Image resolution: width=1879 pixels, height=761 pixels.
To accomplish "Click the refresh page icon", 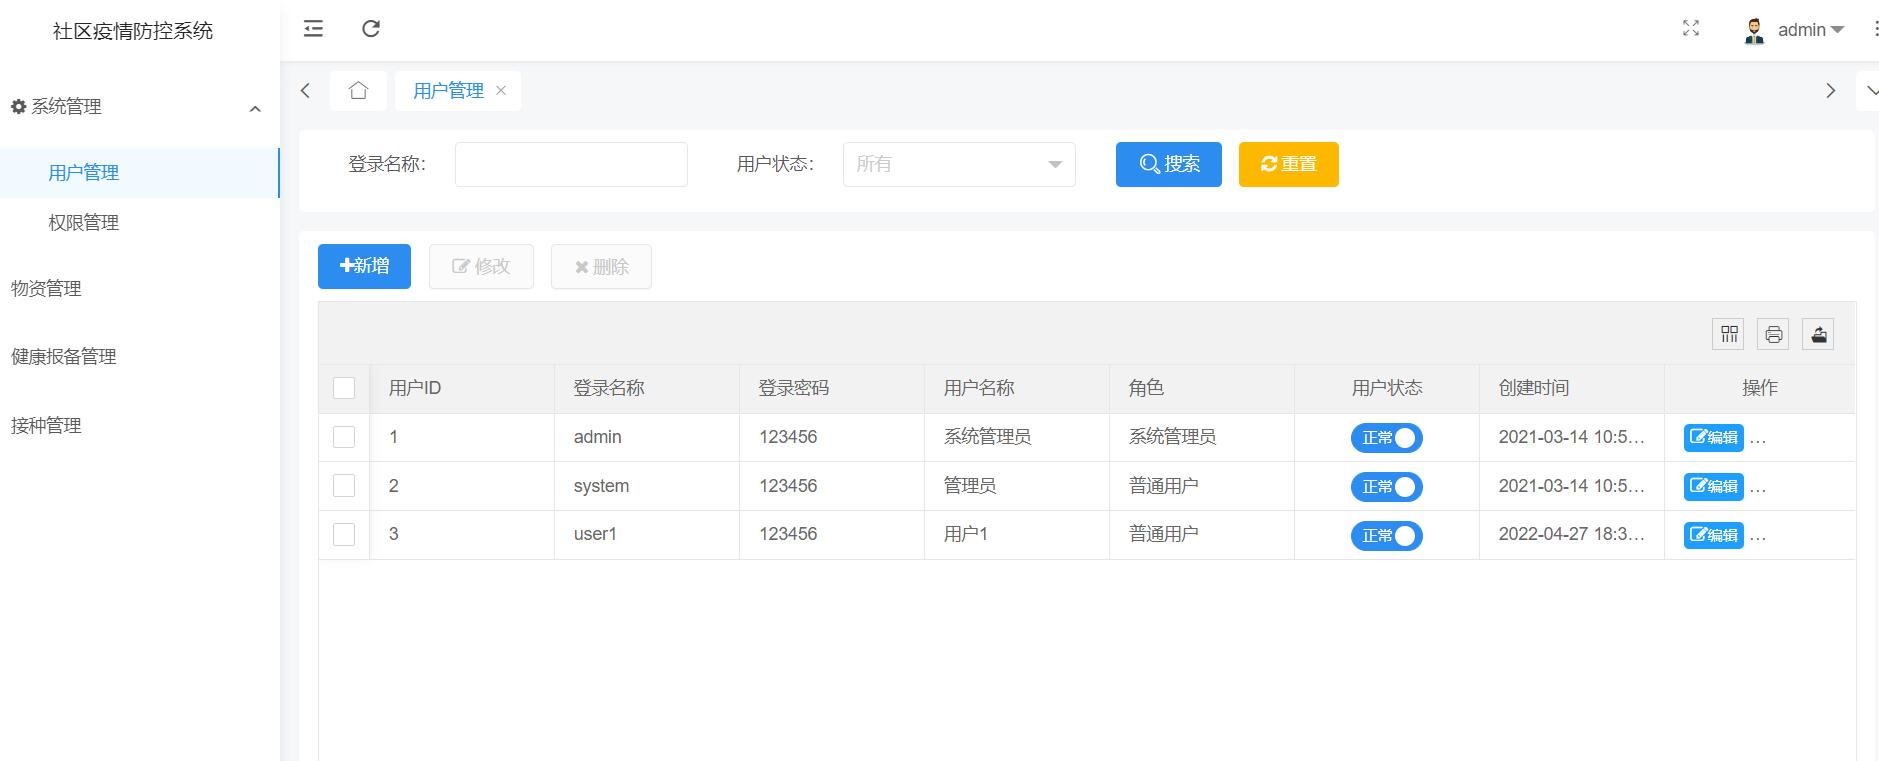I will pyautogui.click(x=371, y=29).
